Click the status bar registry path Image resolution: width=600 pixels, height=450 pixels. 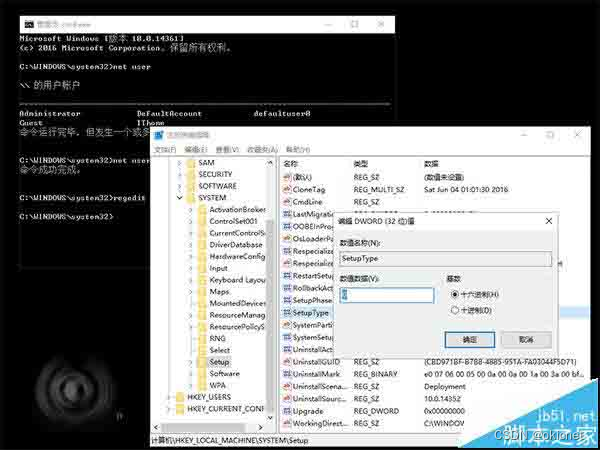click(230, 441)
